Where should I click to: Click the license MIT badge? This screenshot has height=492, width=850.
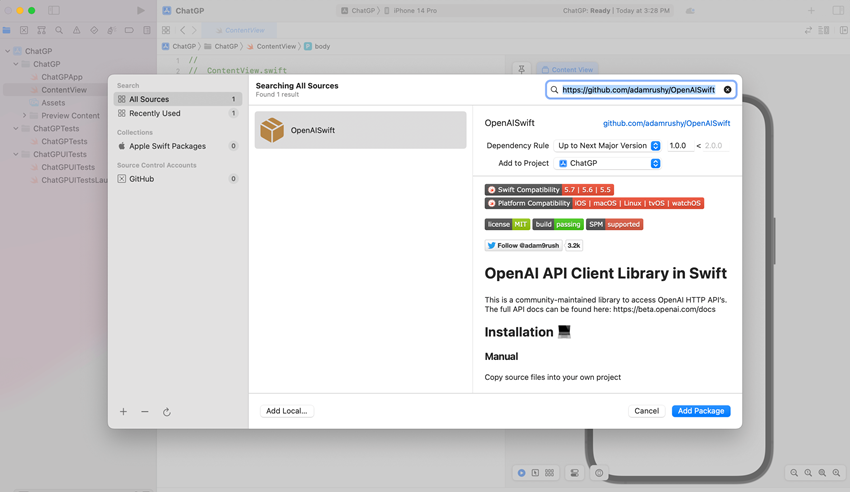507,224
